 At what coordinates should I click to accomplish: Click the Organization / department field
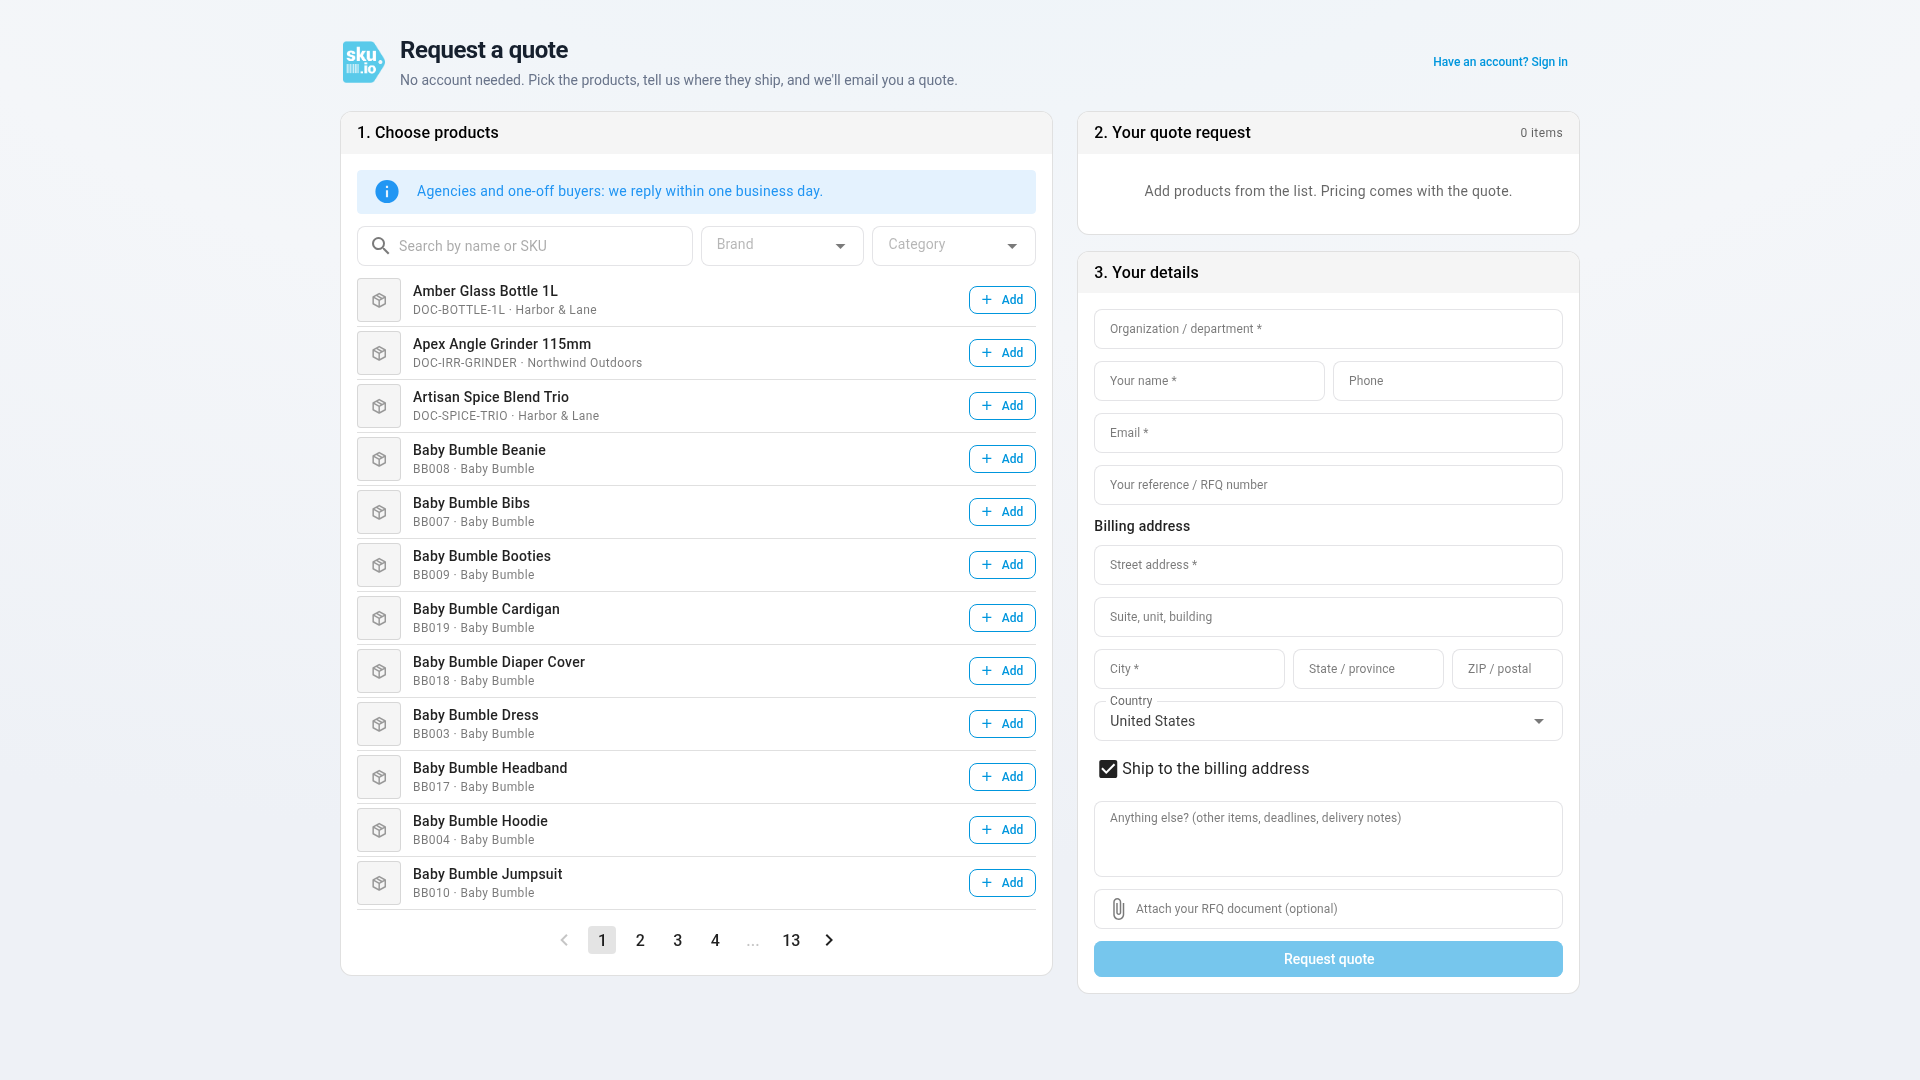(1328, 329)
